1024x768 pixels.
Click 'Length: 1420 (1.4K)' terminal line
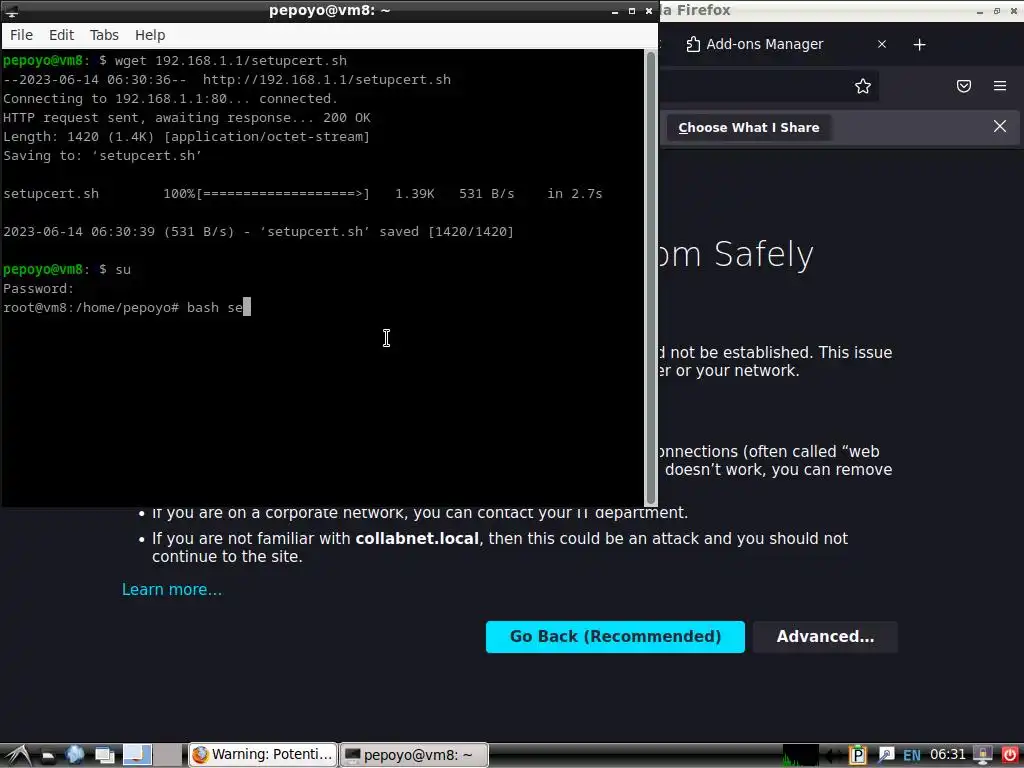(186, 137)
